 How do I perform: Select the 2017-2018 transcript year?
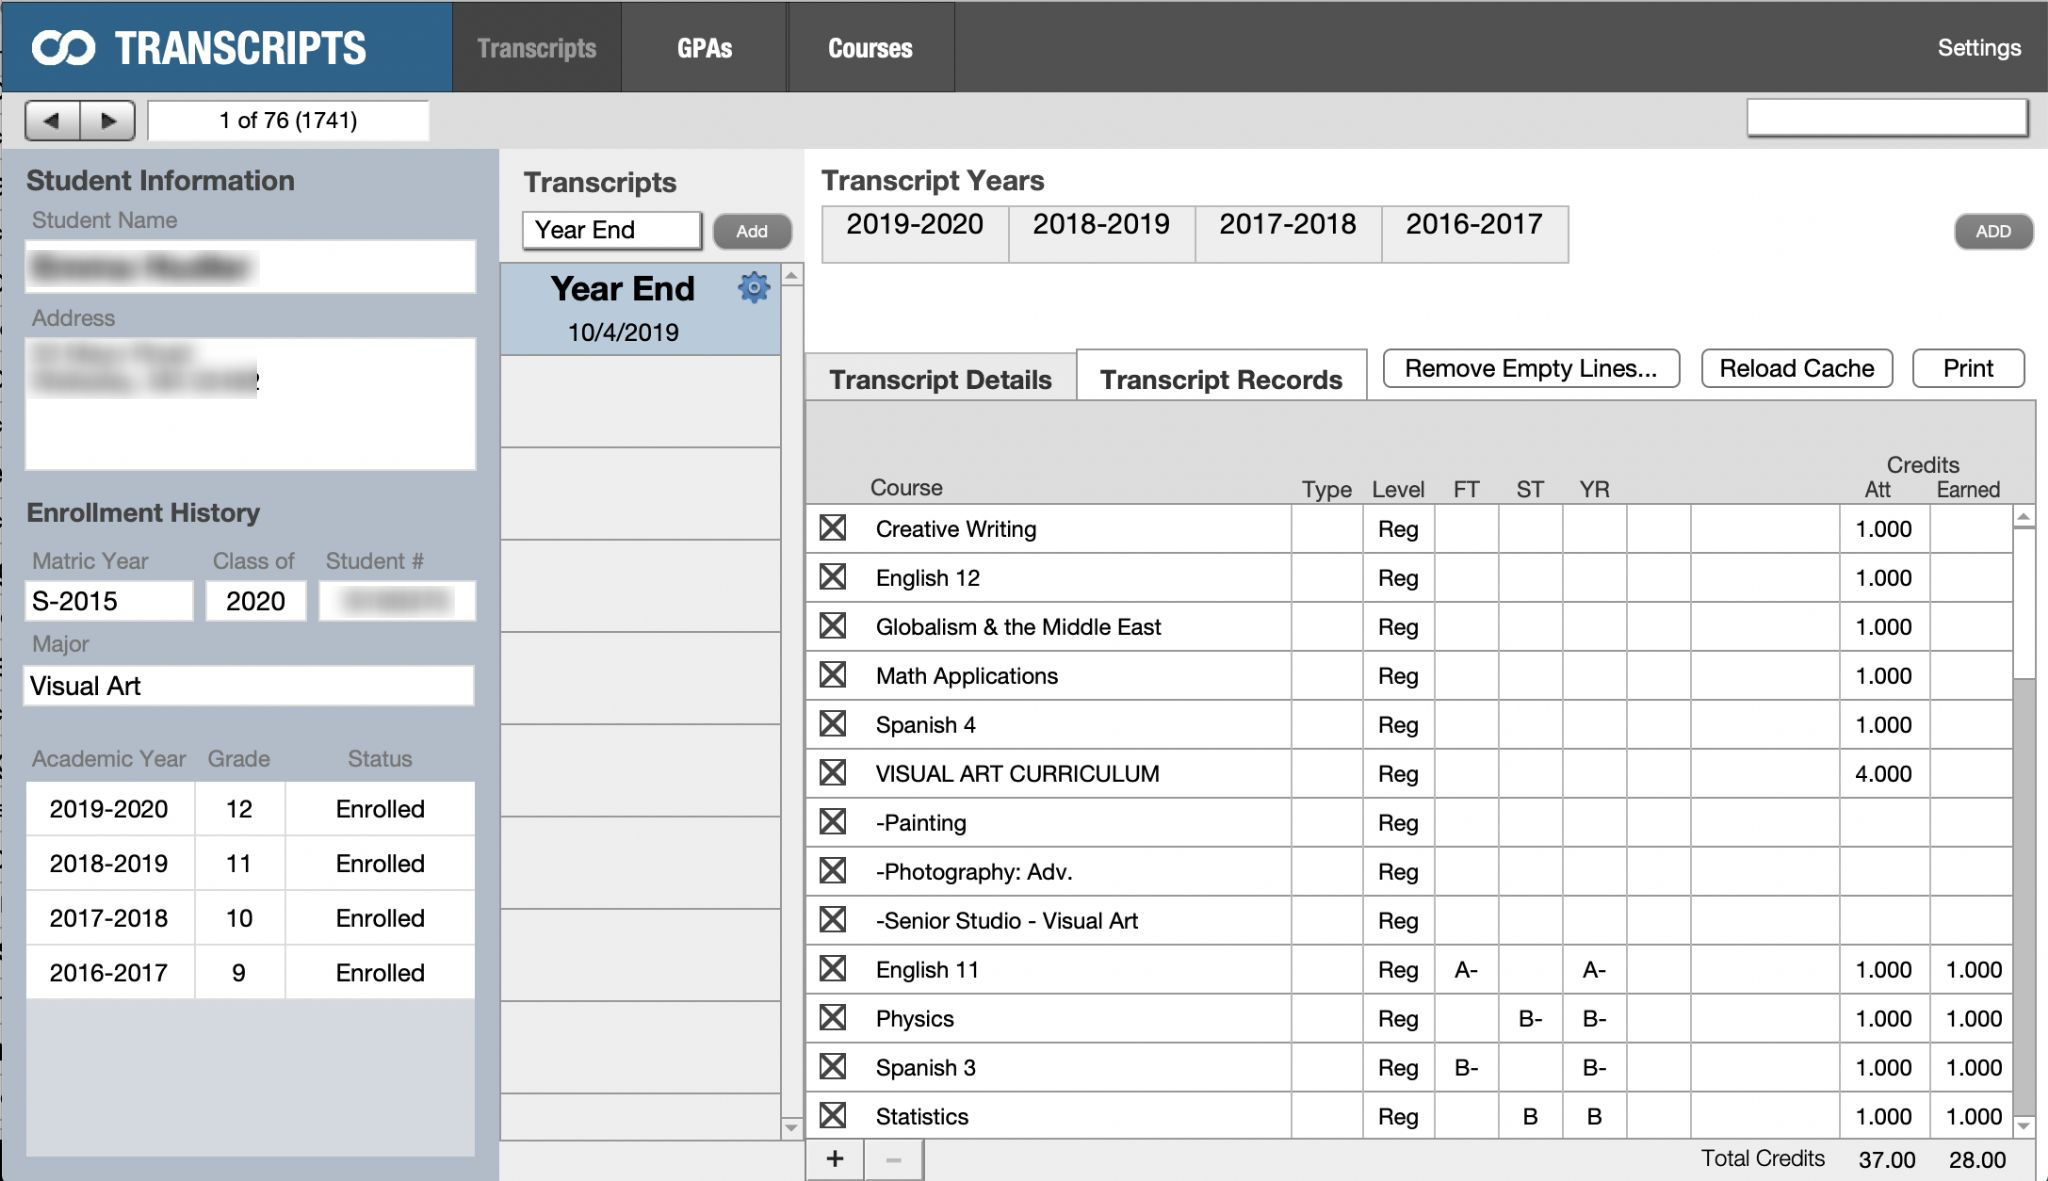(x=1288, y=234)
